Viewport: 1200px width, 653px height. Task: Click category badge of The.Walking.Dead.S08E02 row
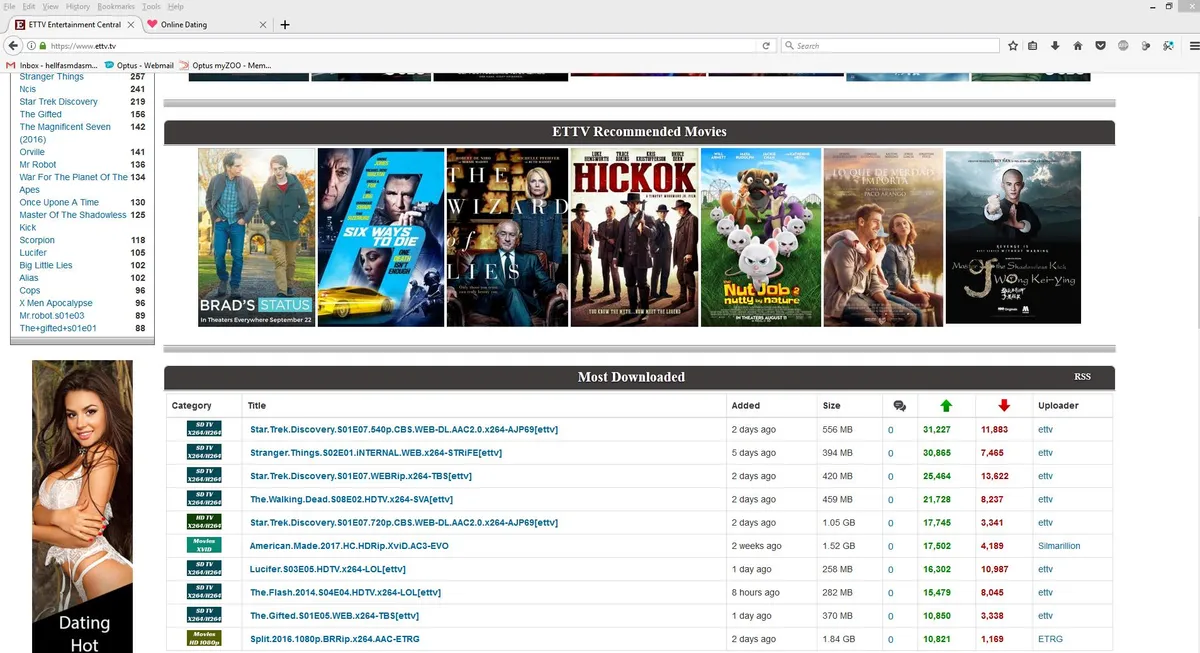tap(204, 498)
